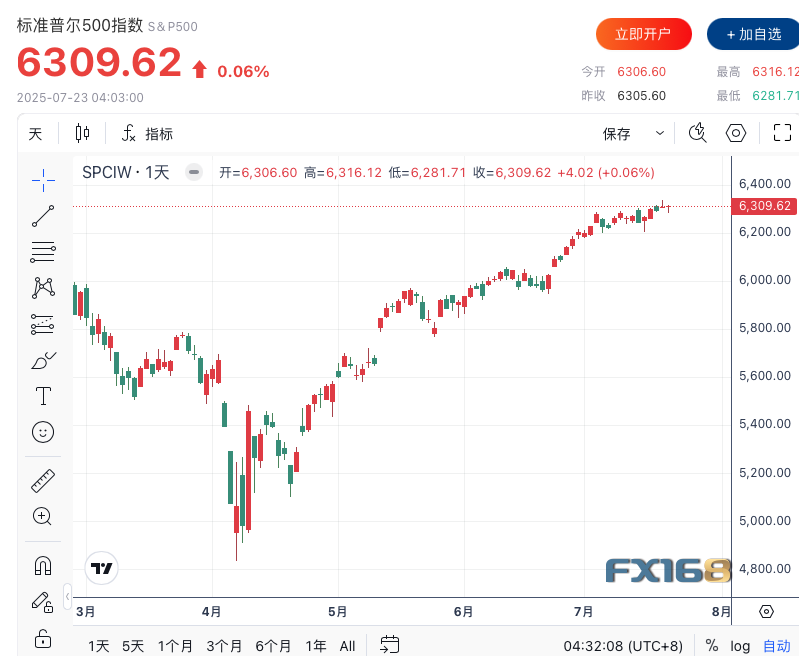Click the zoom in magnifier tool

click(x=43, y=517)
